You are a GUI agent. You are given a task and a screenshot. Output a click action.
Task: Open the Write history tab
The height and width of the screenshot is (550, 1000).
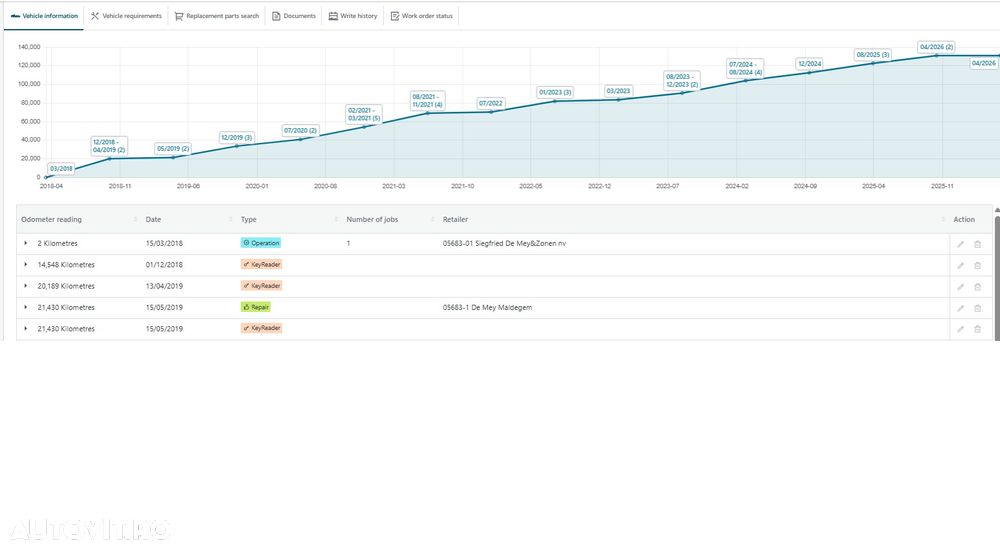[353, 16]
